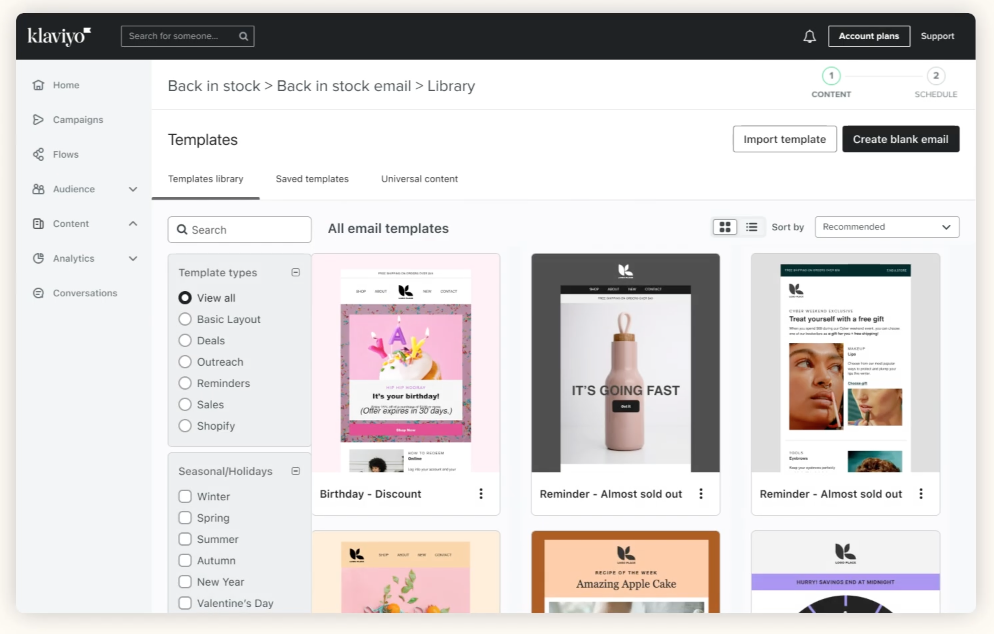Switch to list view

[x=751, y=227]
